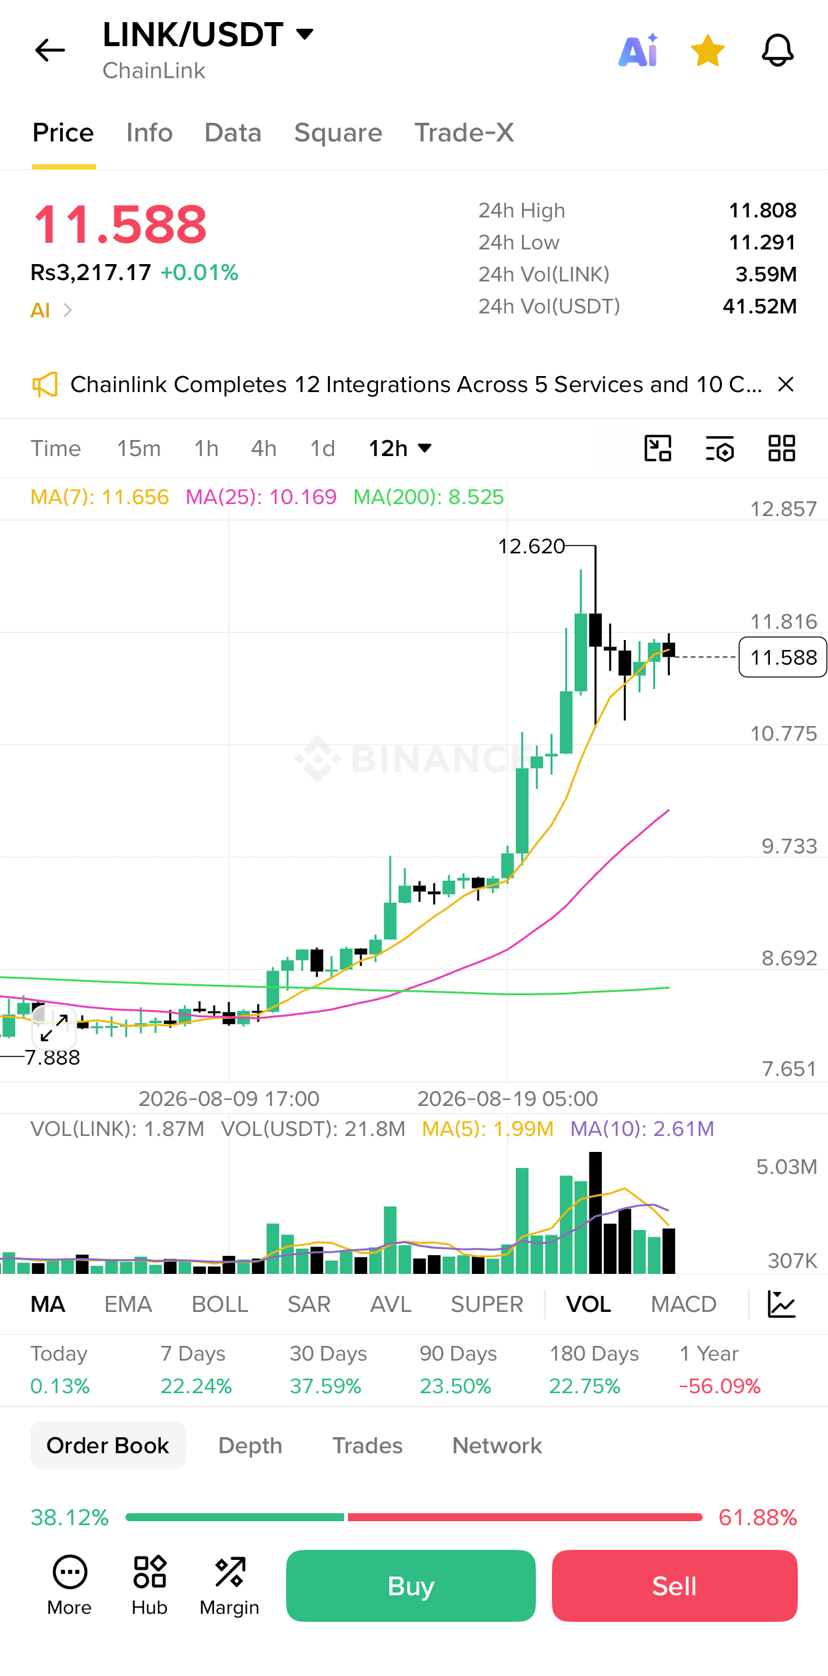Select the Depth tab

(x=250, y=1445)
